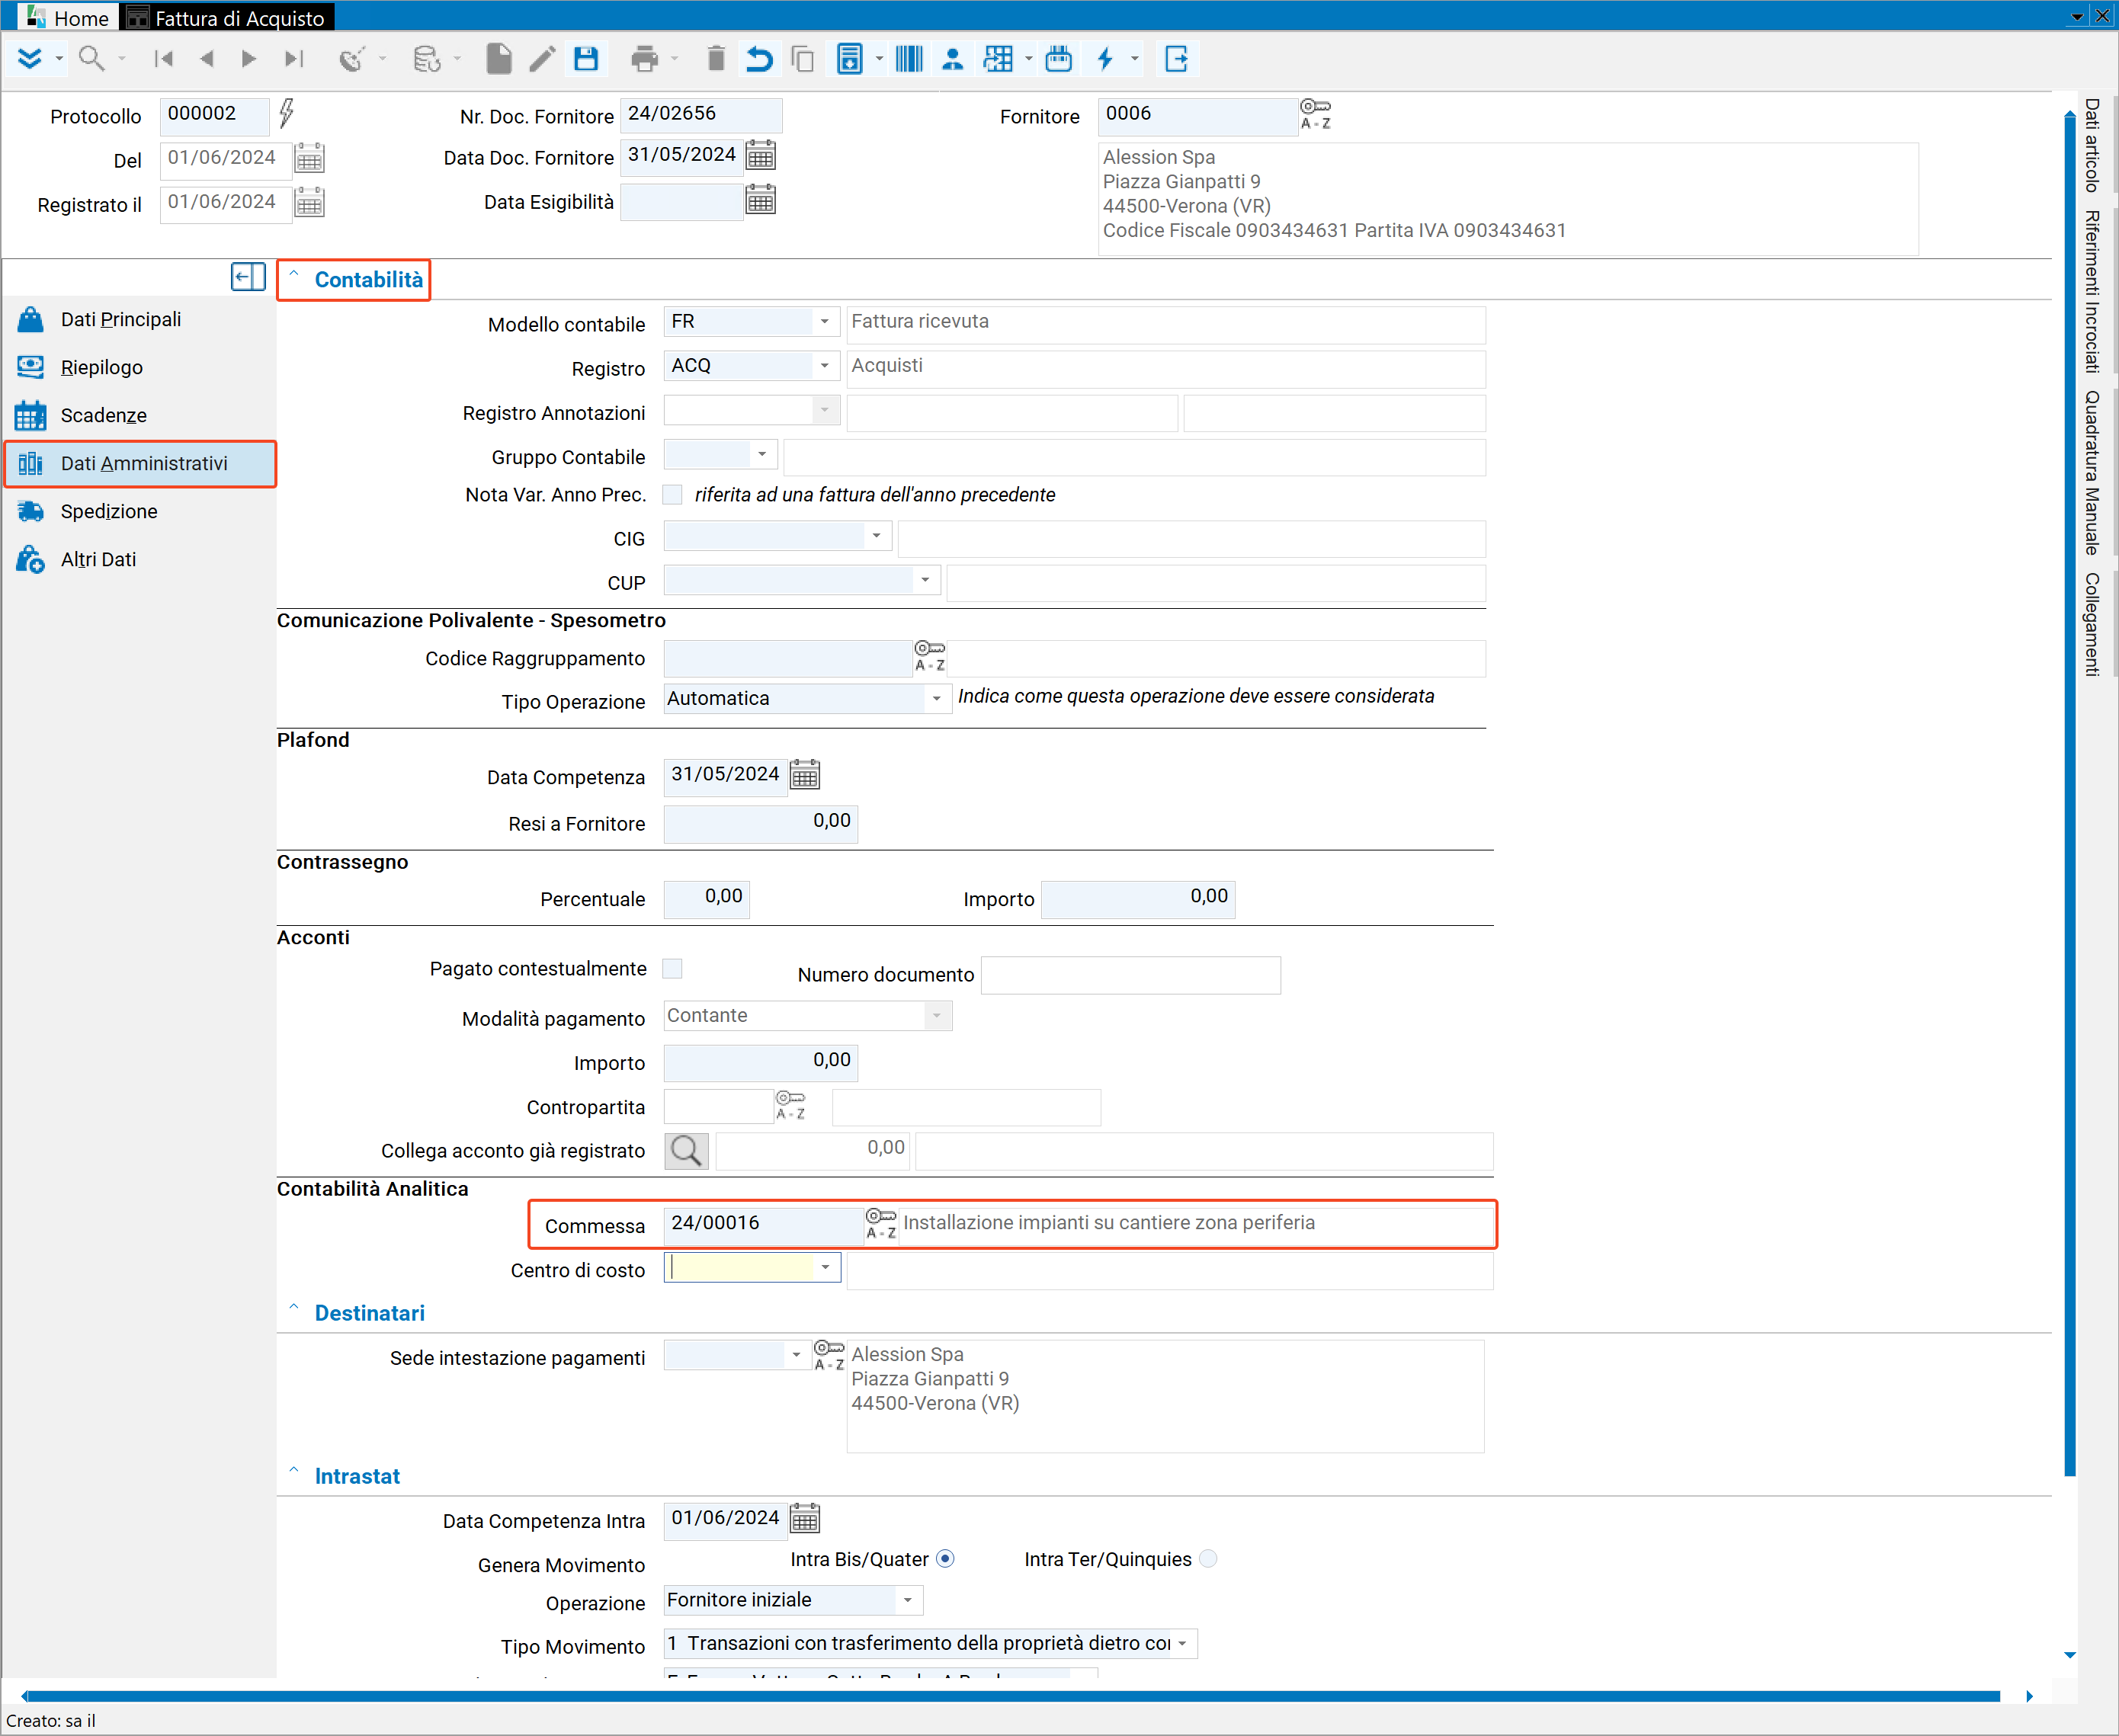Click the Nr. Doc. Fornitore field

point(700,114)
